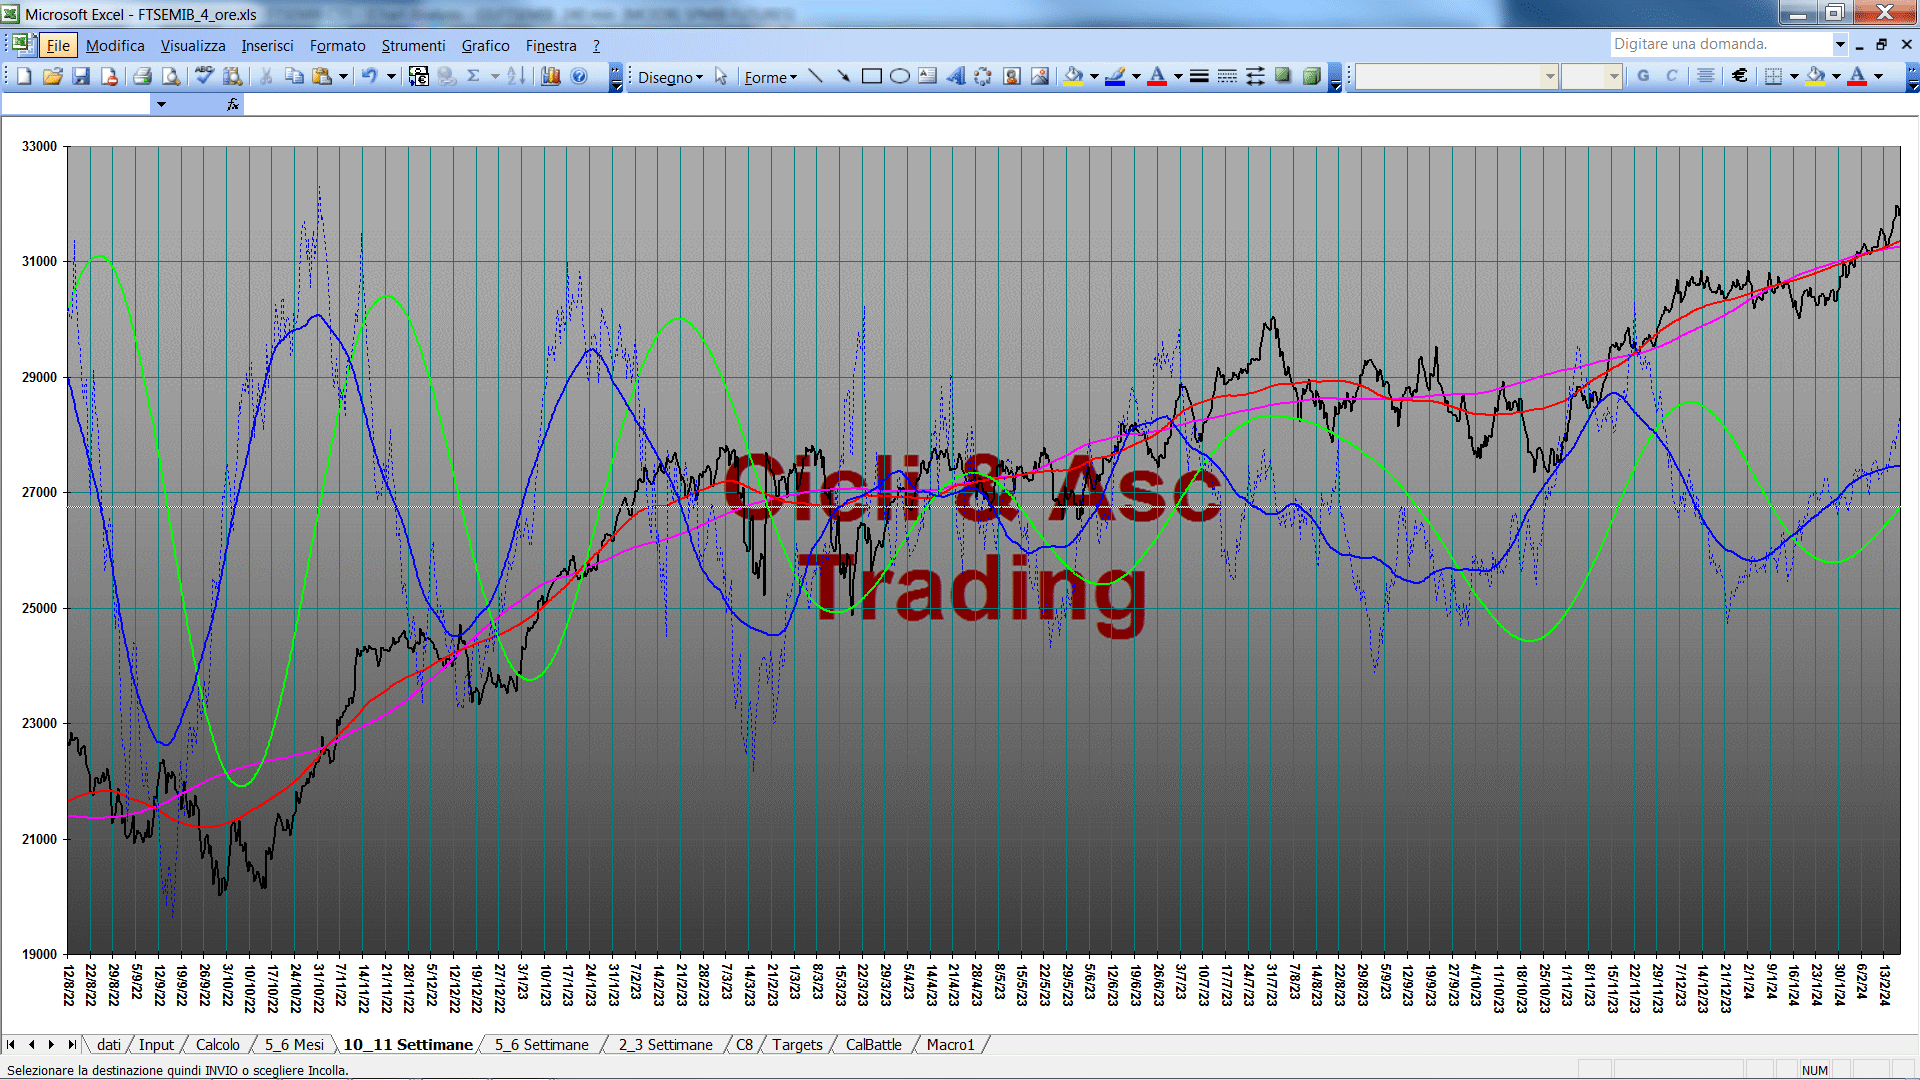Save the workbook with the floppy icon
This screenshot has height=1080, width=1920.
click(81, 76)
